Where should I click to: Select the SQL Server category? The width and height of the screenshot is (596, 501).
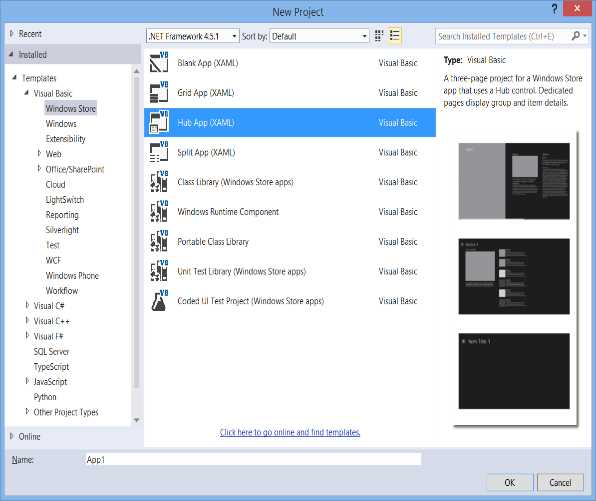51,352
